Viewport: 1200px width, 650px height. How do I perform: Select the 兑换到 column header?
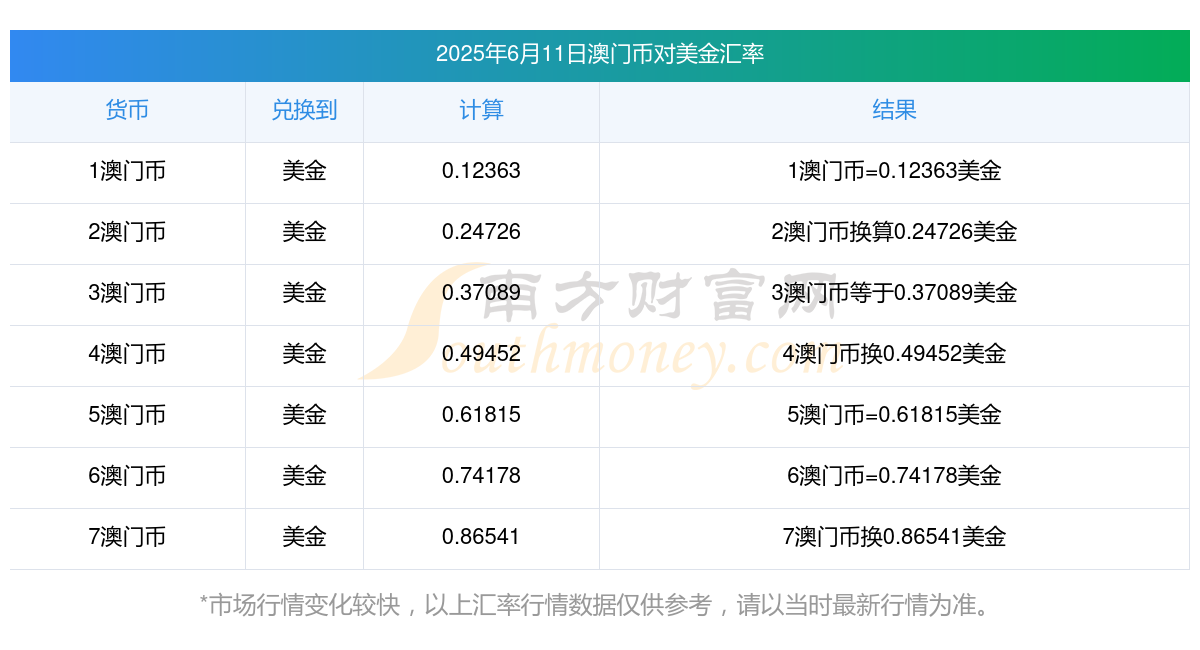tap(304, 110)
